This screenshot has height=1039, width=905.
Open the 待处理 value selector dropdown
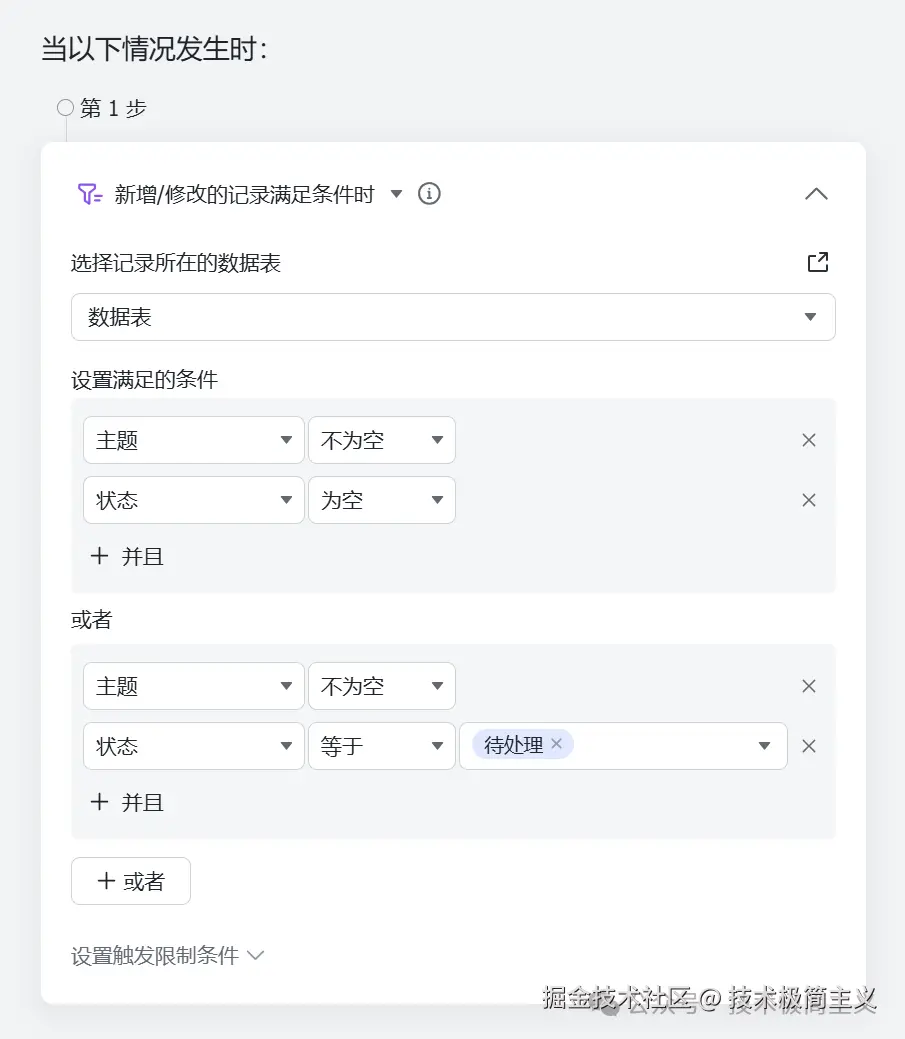click(766, 746)
